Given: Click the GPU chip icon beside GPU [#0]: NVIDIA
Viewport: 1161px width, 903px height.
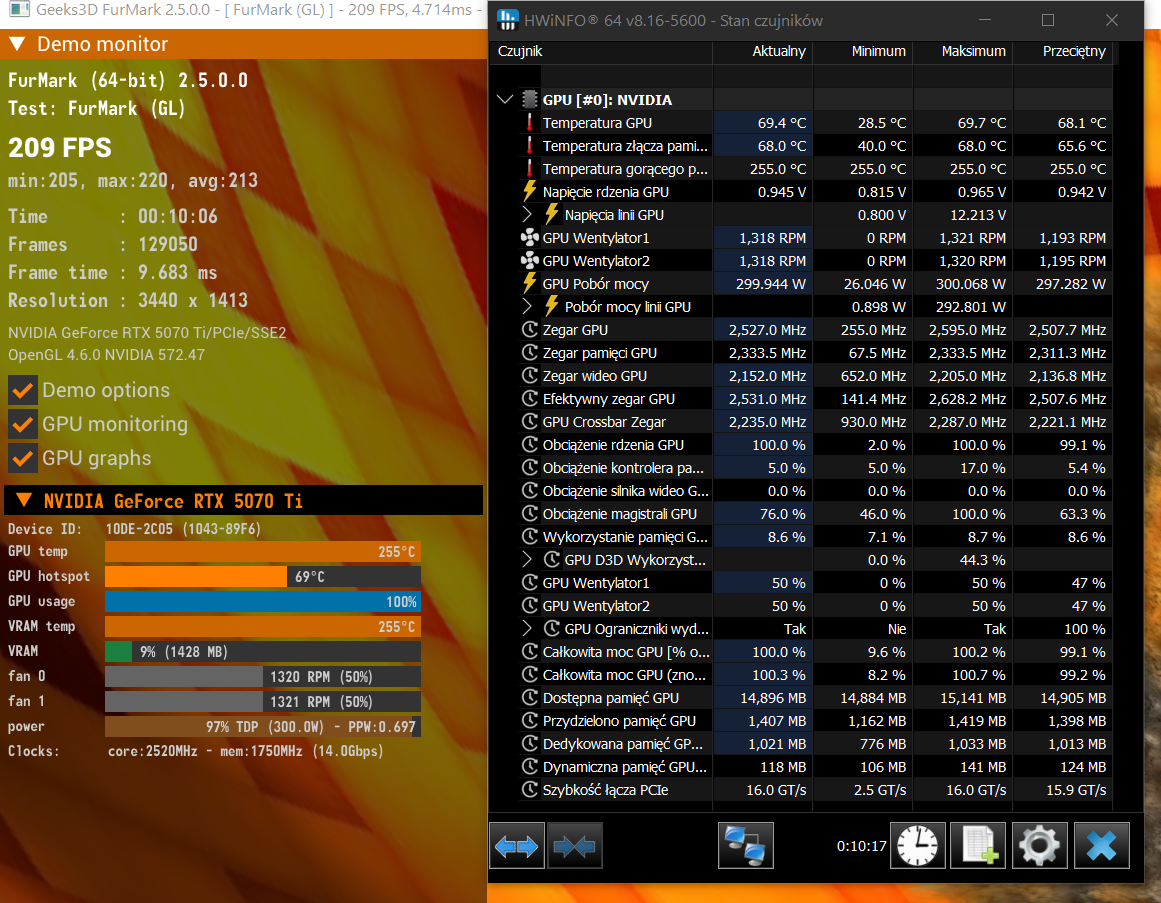Looking at the screenshot, I should [529, 99].
